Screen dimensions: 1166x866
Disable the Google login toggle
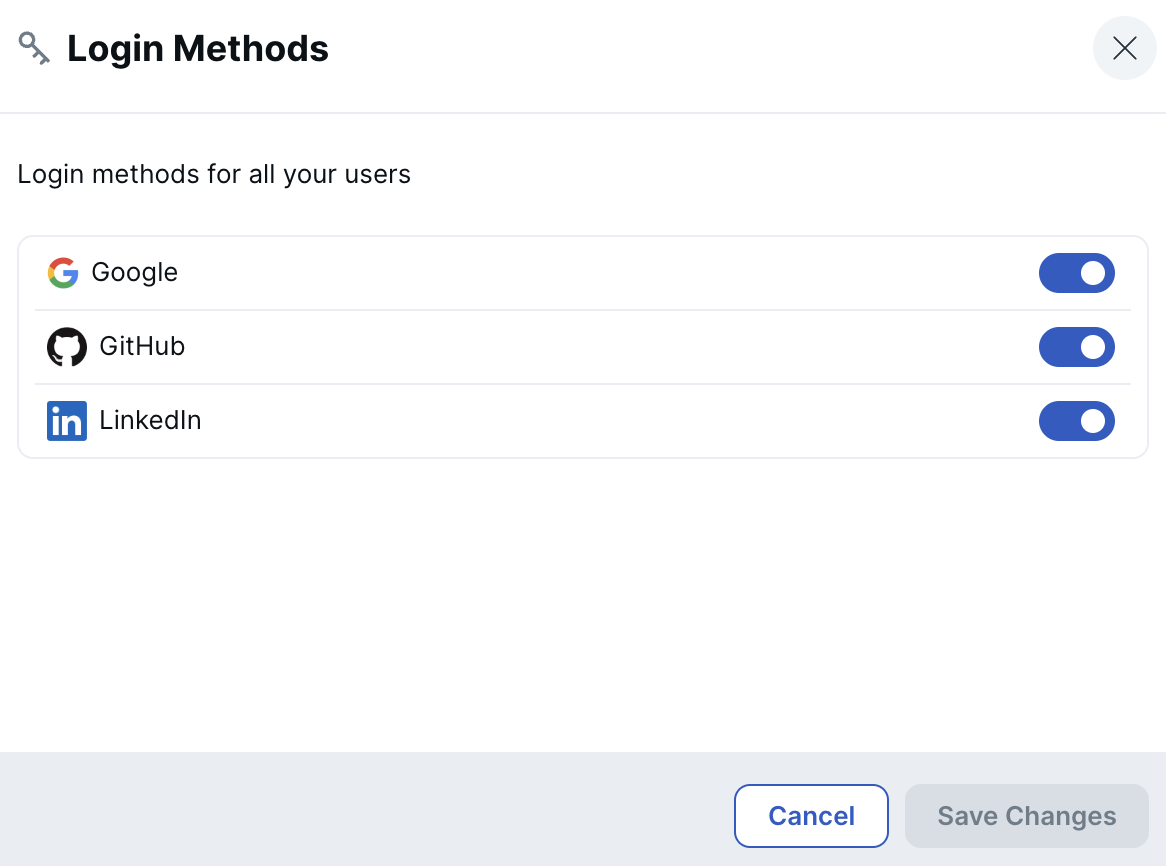coord(1077,272)
